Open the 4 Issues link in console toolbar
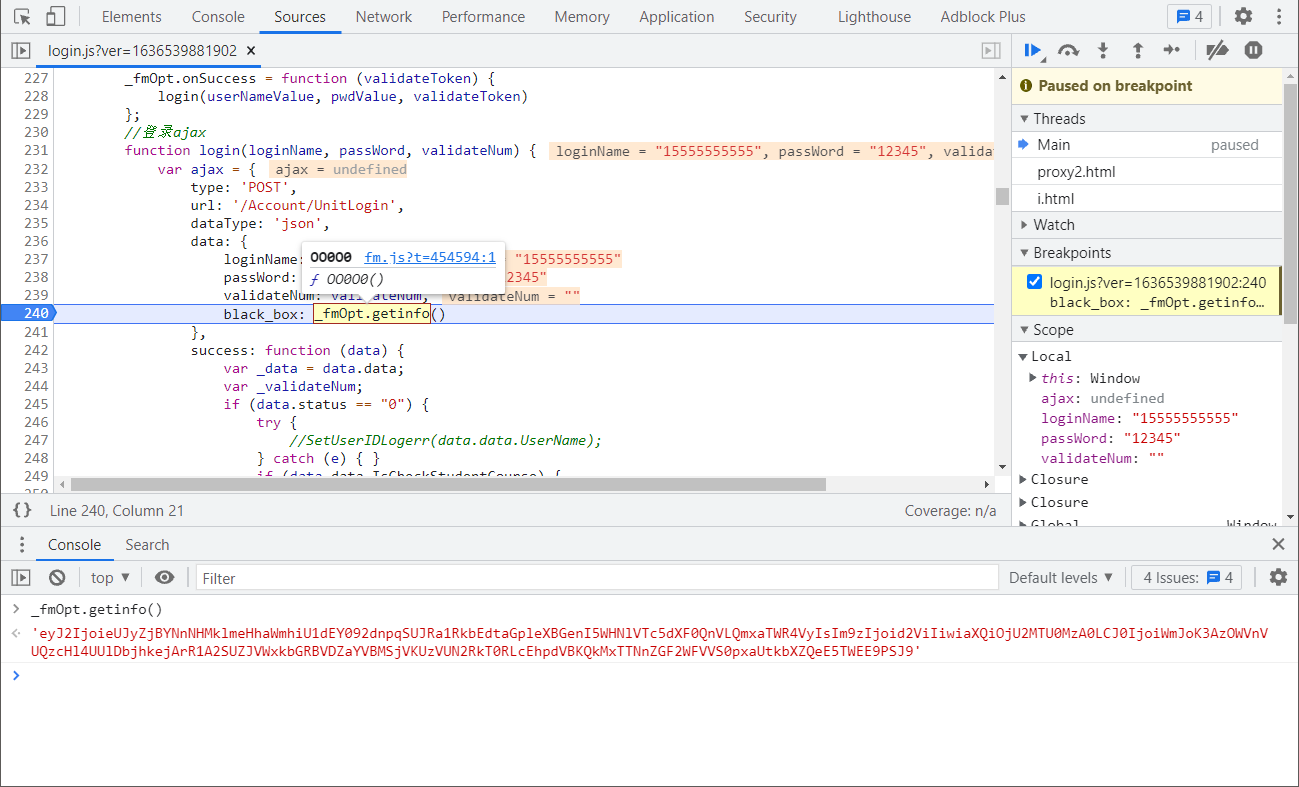Screen dimensions: 1299x787 tap(1187, 578)
